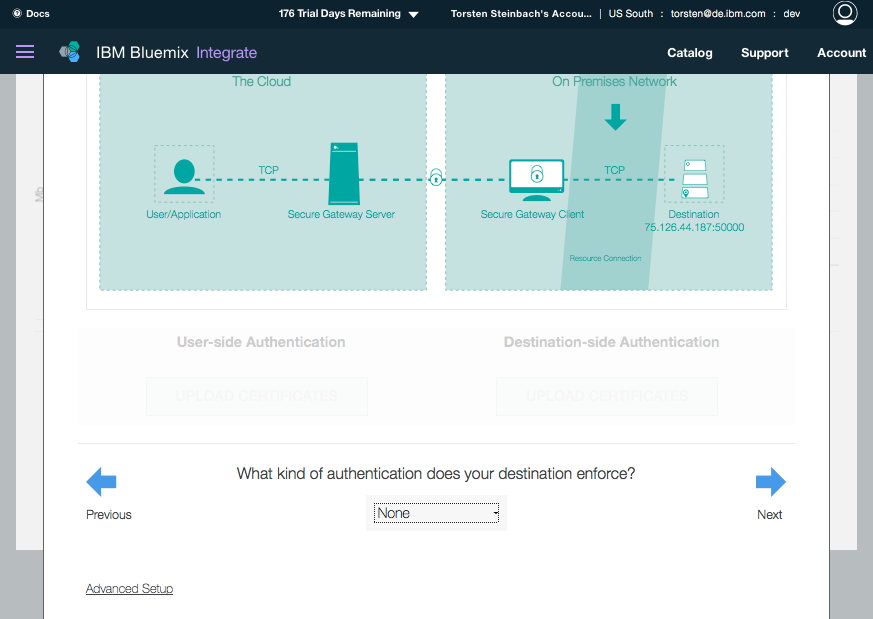Click the Docs icon in the top bar
873x619 pixels.
17,13
